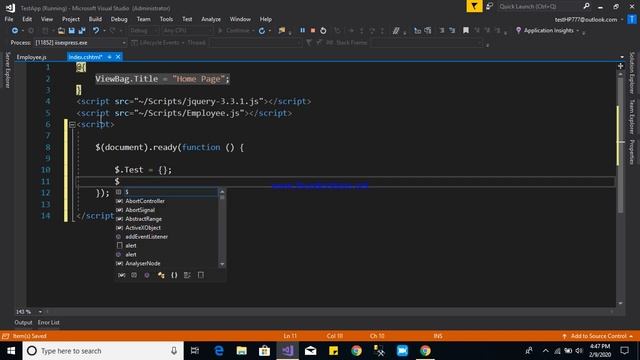Click the blue account avatar icon
Viewport: 640px width, 360px height.
tap(632, 19)
